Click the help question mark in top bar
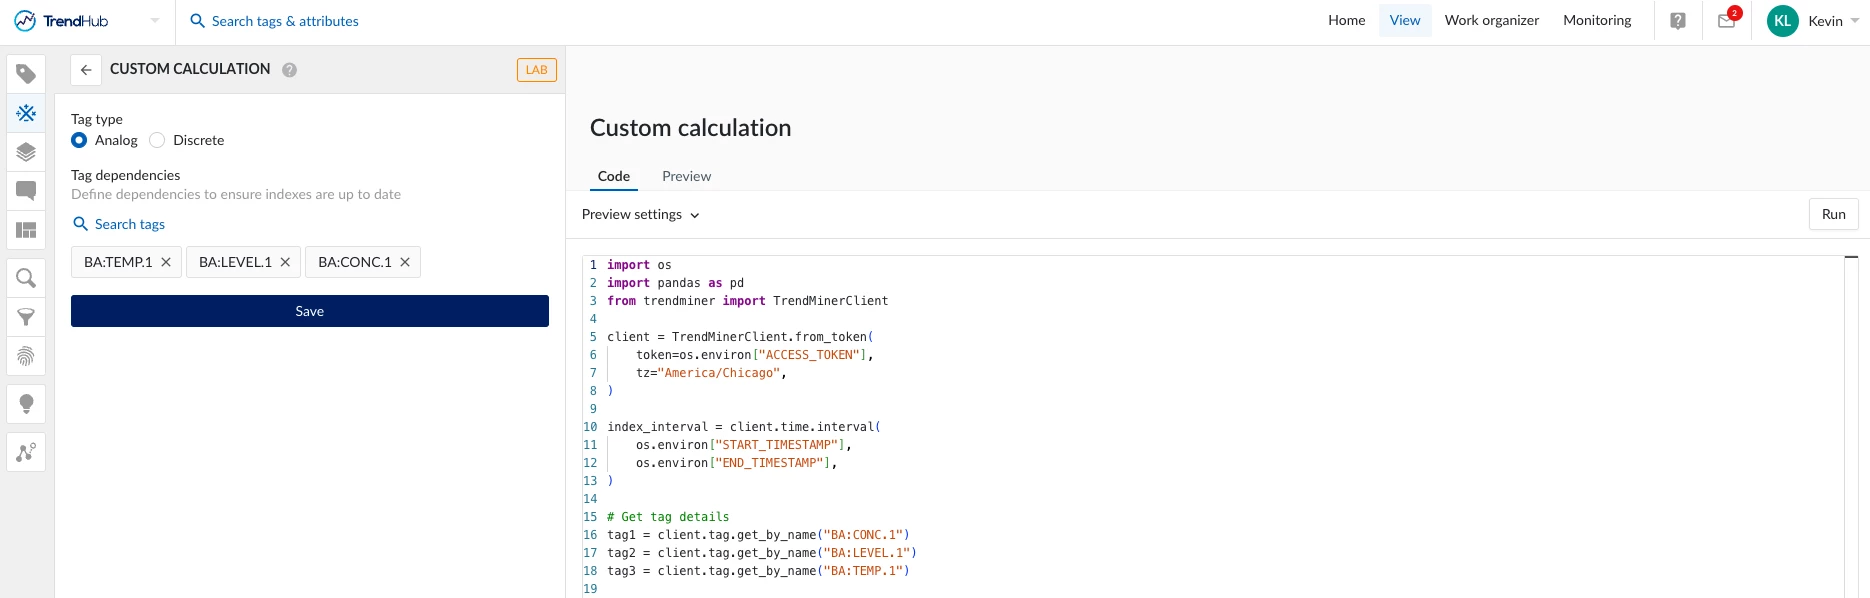 pos(1678,21)
